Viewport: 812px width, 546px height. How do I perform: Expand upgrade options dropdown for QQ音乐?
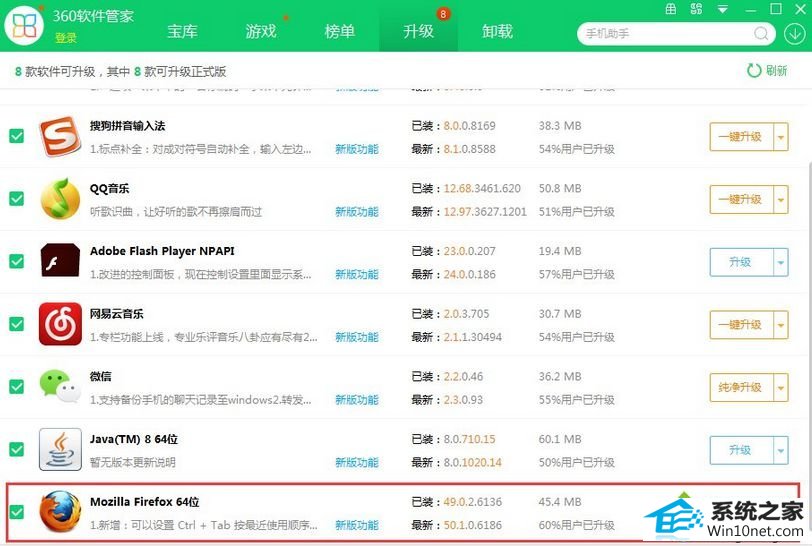(780, 199)
